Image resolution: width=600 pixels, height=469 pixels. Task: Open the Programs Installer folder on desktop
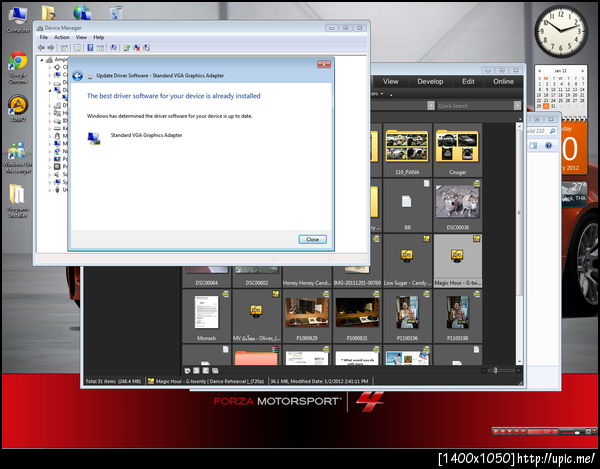coord(18,201)
